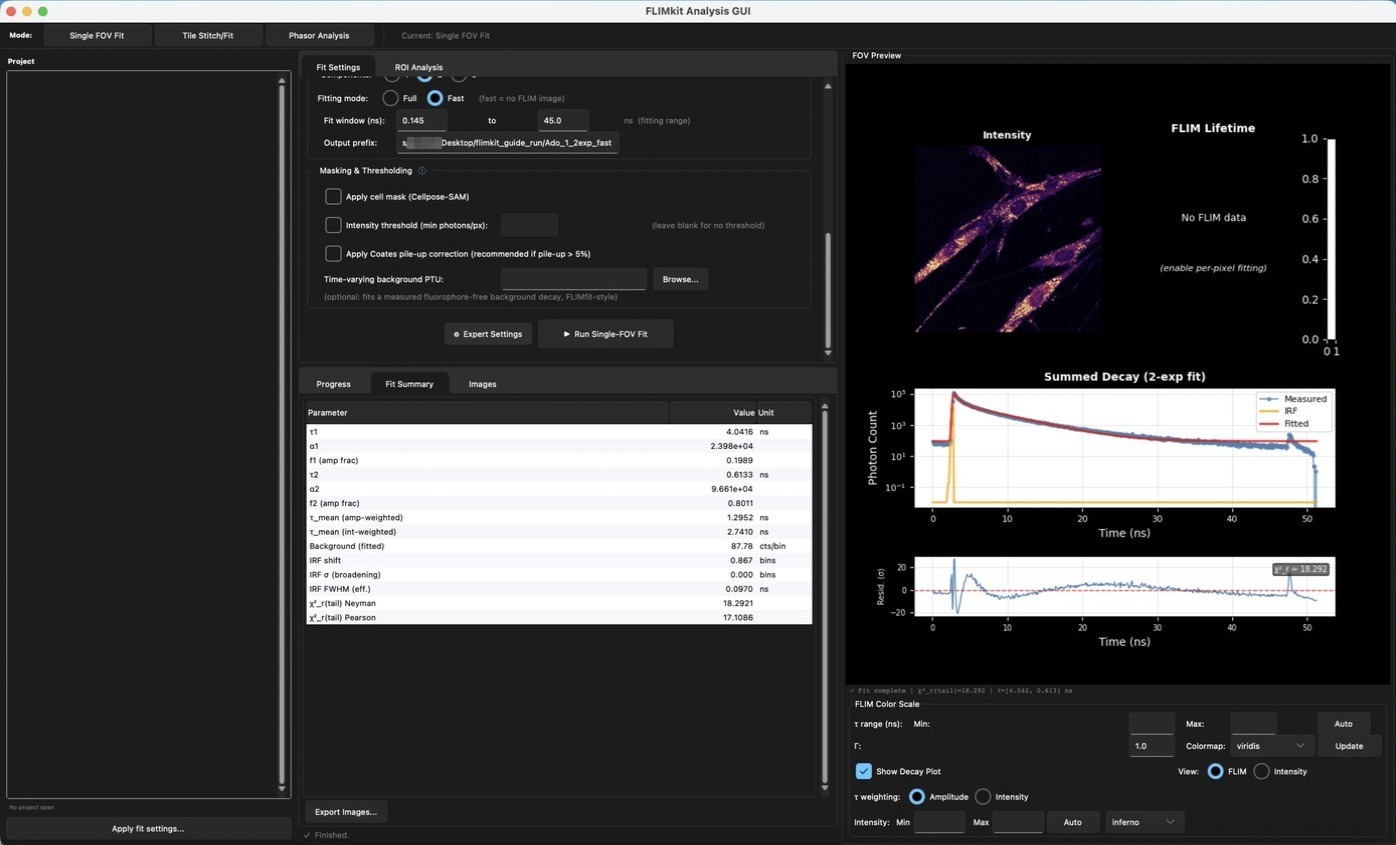Open Expert Settings
Screen dimensions: 1396x845
pyautogui.click(x=488, y=334)
